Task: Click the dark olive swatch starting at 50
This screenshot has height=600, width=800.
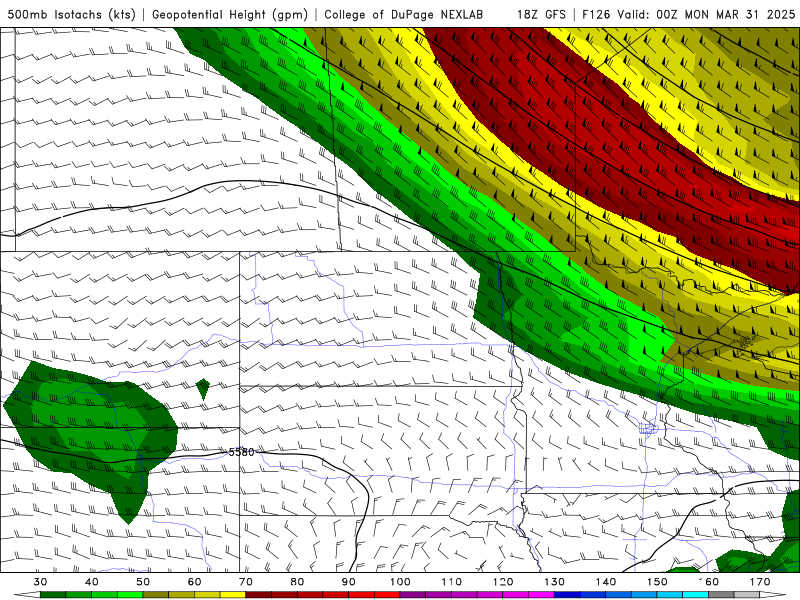Action: (156, 595)
